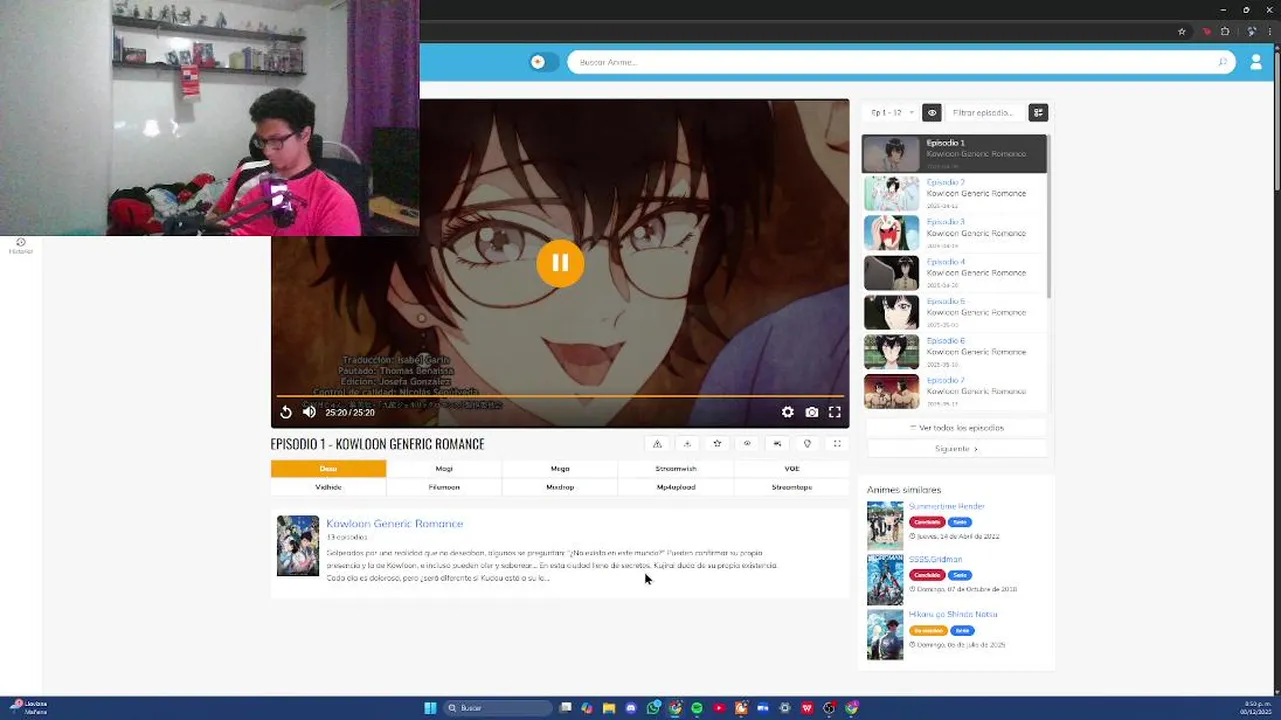Image resolution: width=1281 pixels, height=720 pixels.
Task: Bookmark the page with the browser star
Action: coord(1181,32)
